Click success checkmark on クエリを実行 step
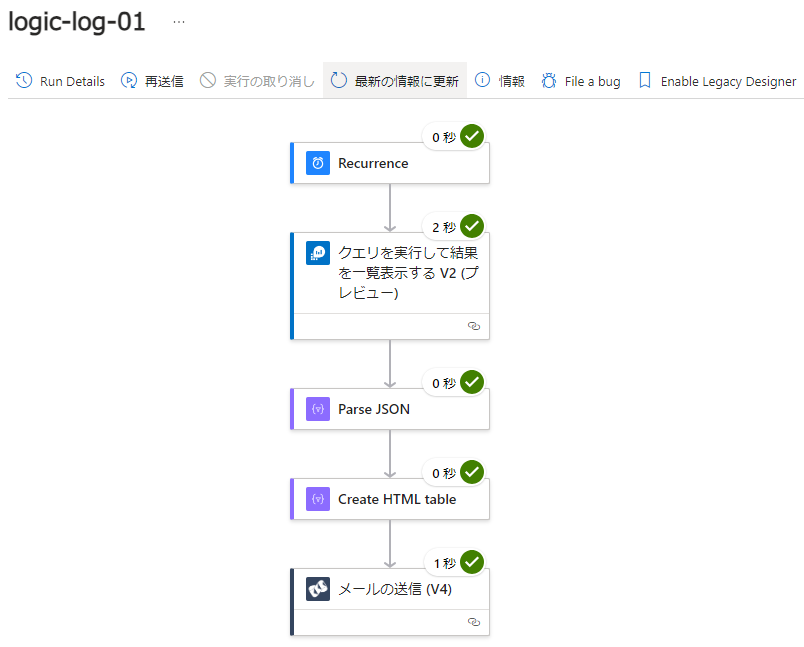Image resolution: width=804 pixels, height=647 pixels. point(472,226)
